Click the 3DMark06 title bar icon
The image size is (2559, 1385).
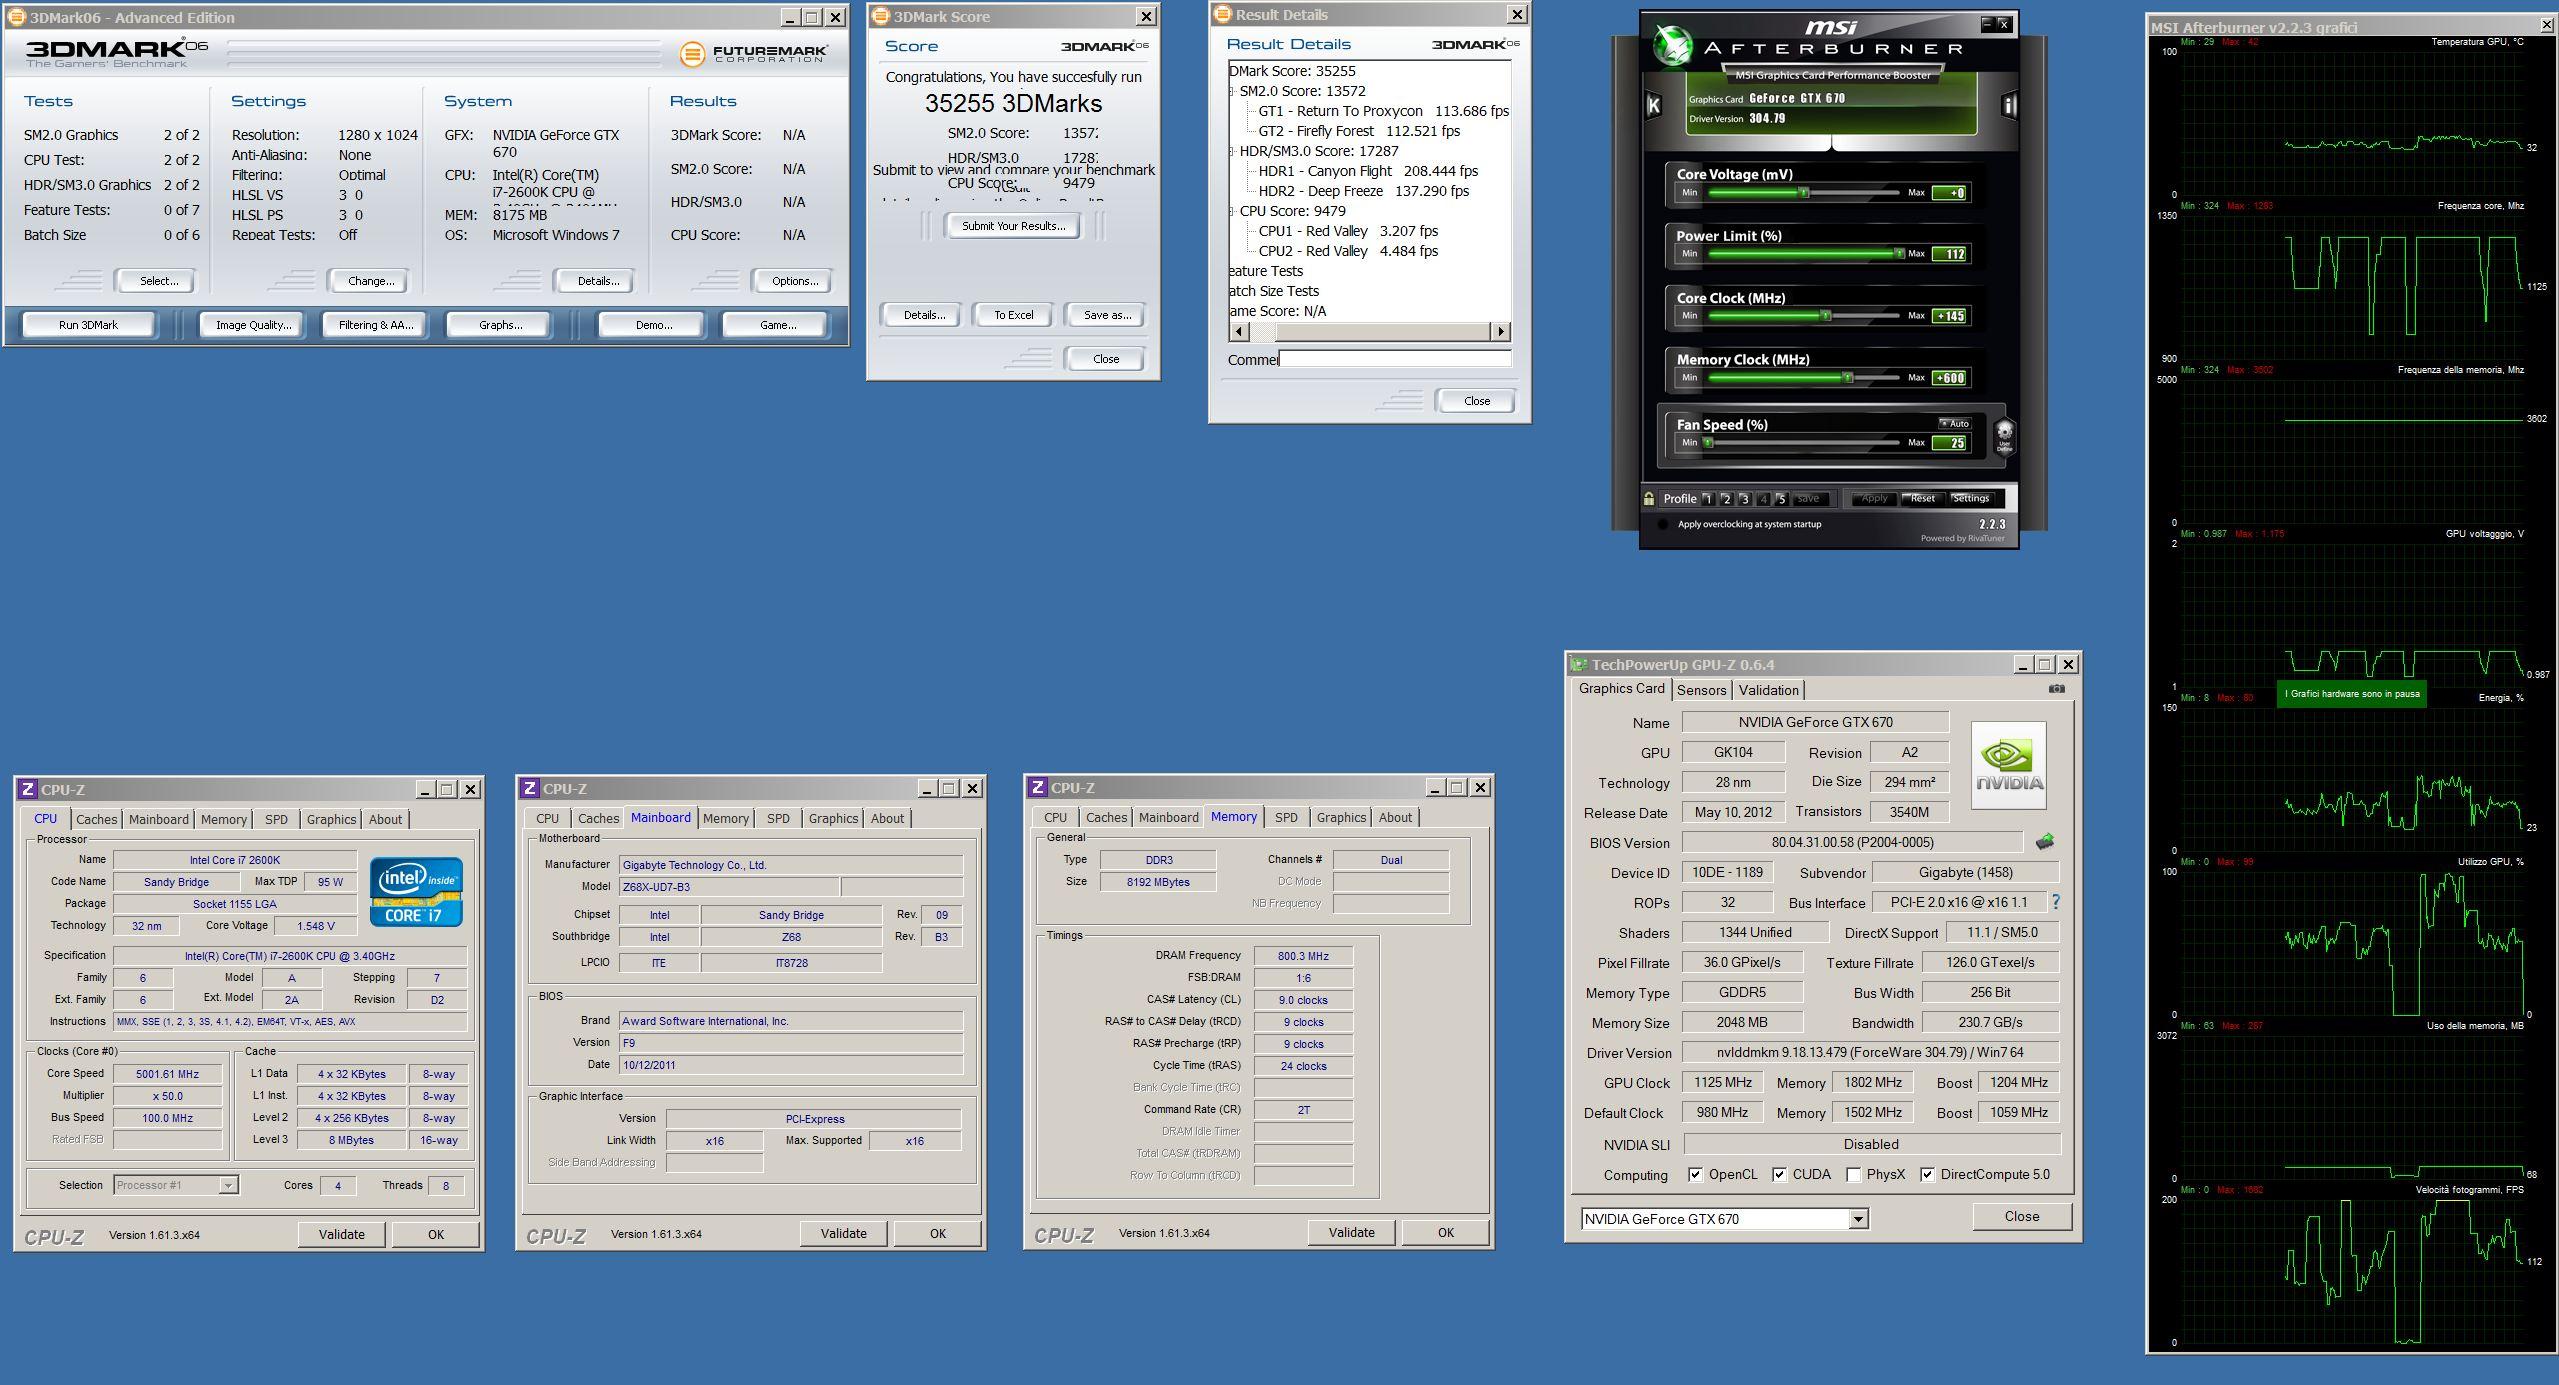coord(15,17)
